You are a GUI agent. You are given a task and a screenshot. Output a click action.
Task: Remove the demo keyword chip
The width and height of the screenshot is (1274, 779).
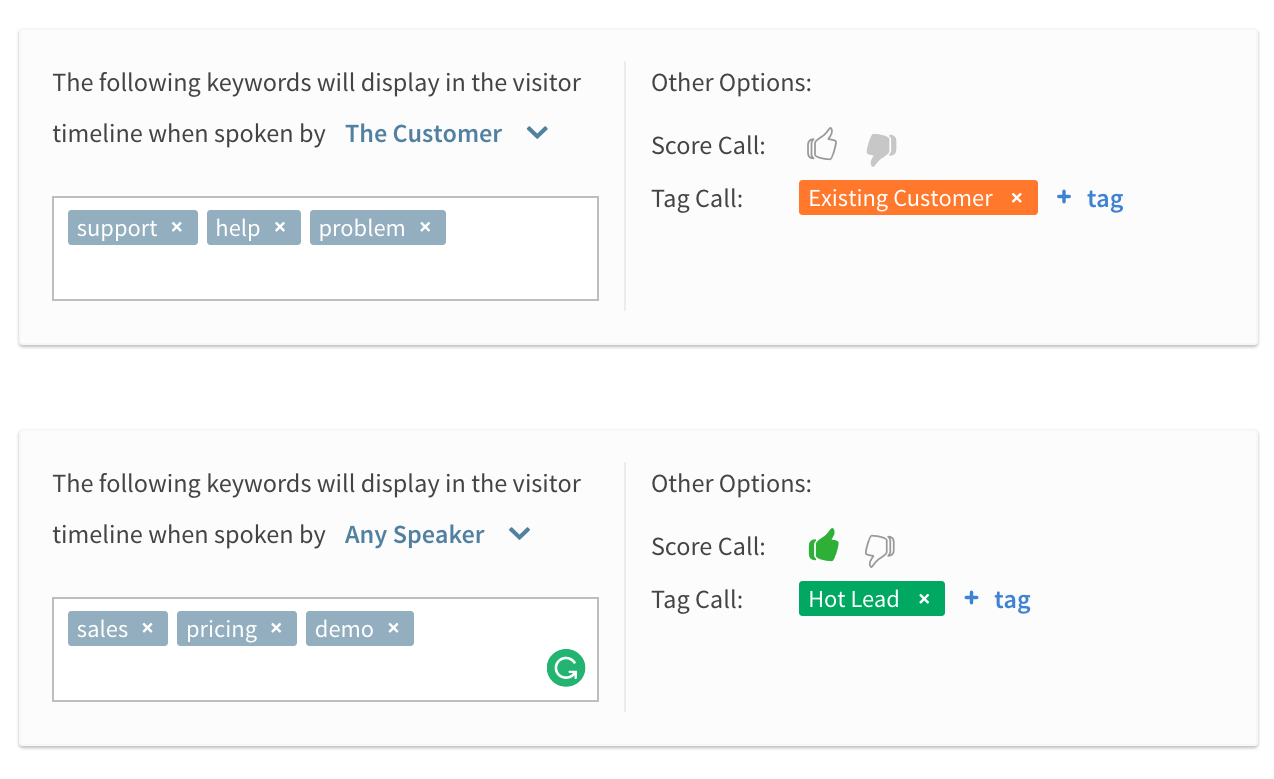coord(394,628)
